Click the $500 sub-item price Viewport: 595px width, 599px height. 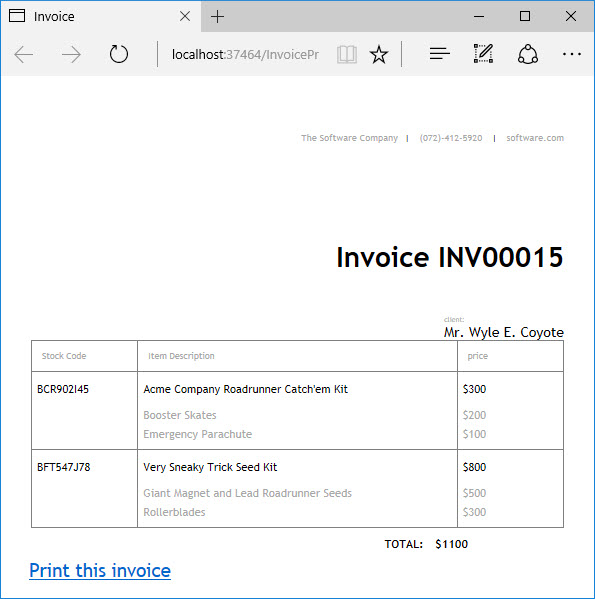[x=474, y=493]
